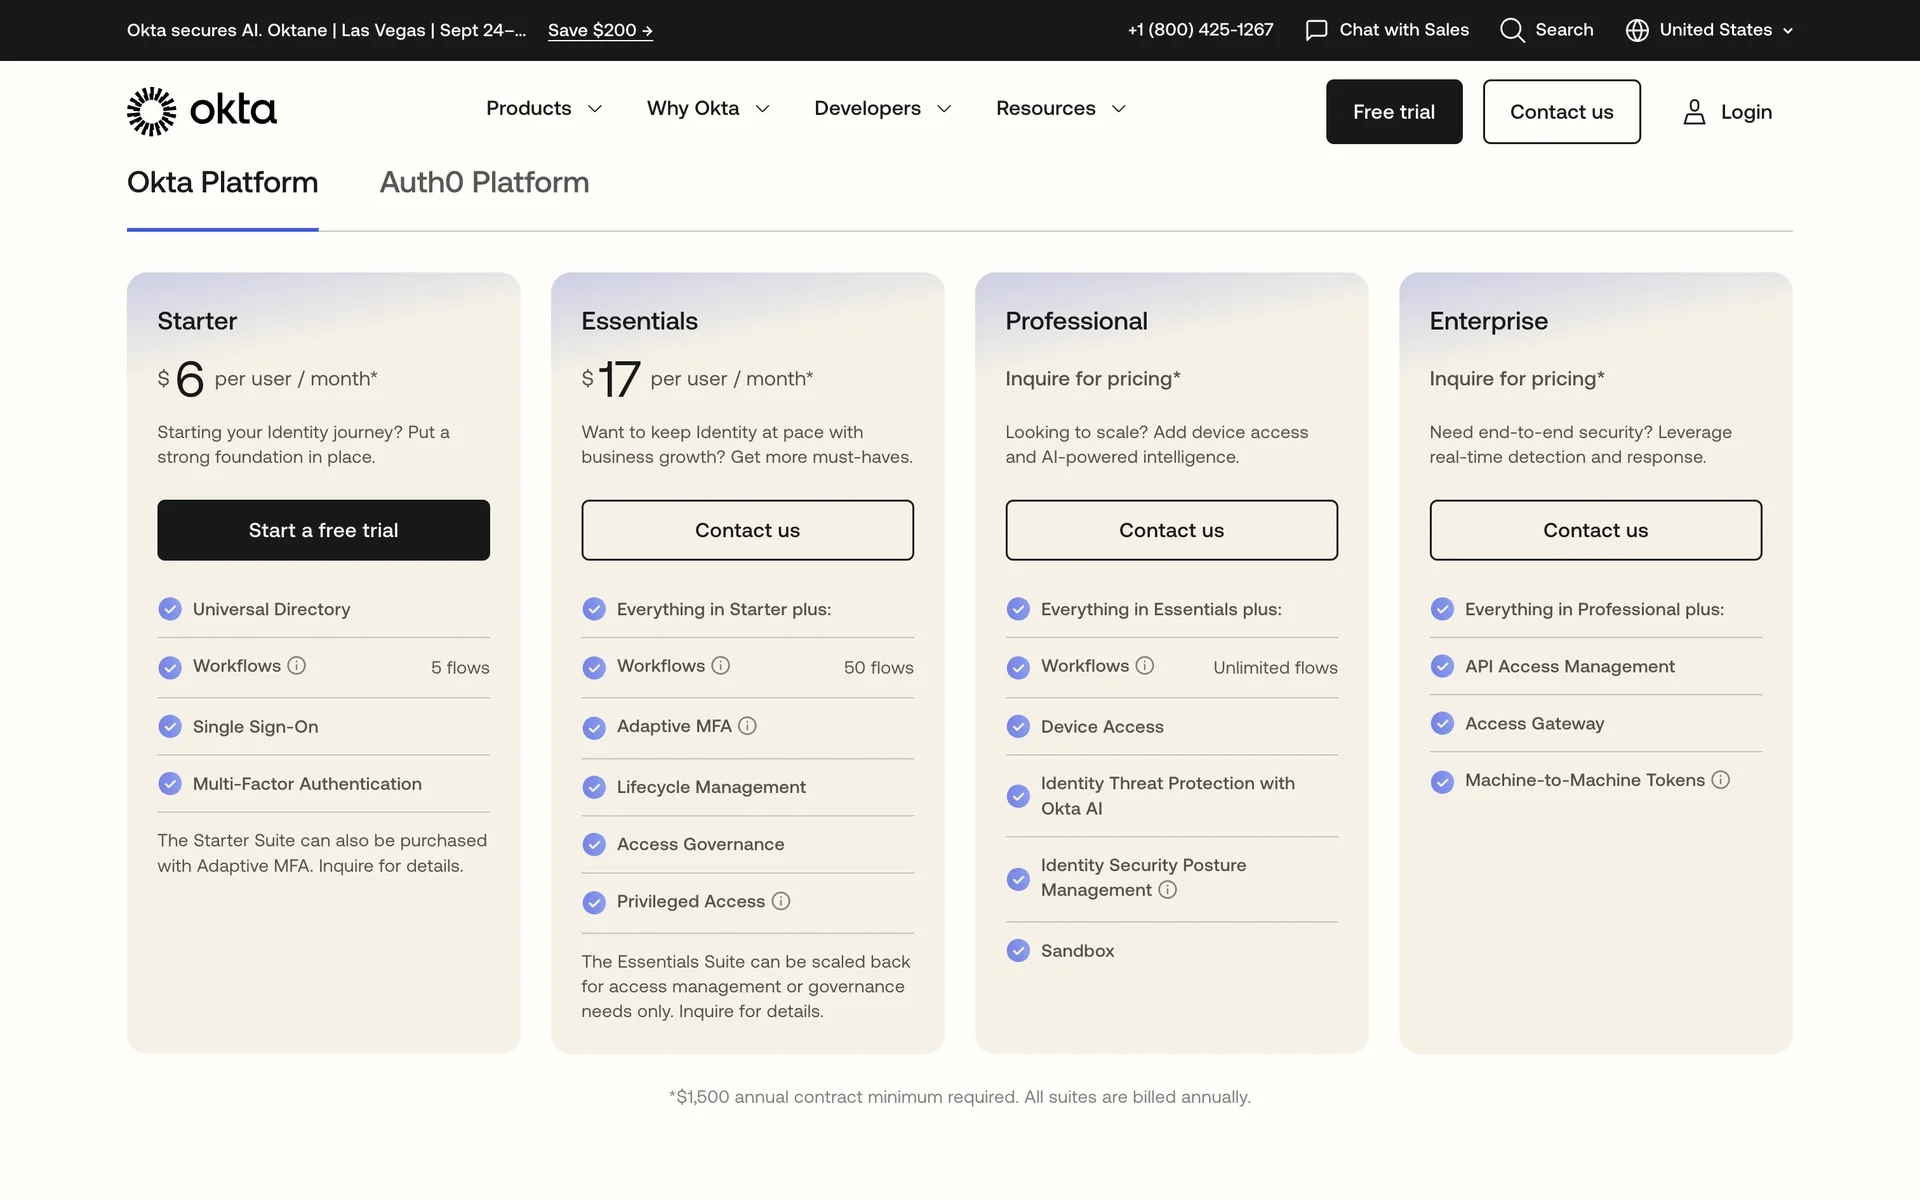Click checkmark beside Sandbox feature
Image resolution: width=1920 pixels, height=1200 pixels.
coord(1018,951)
